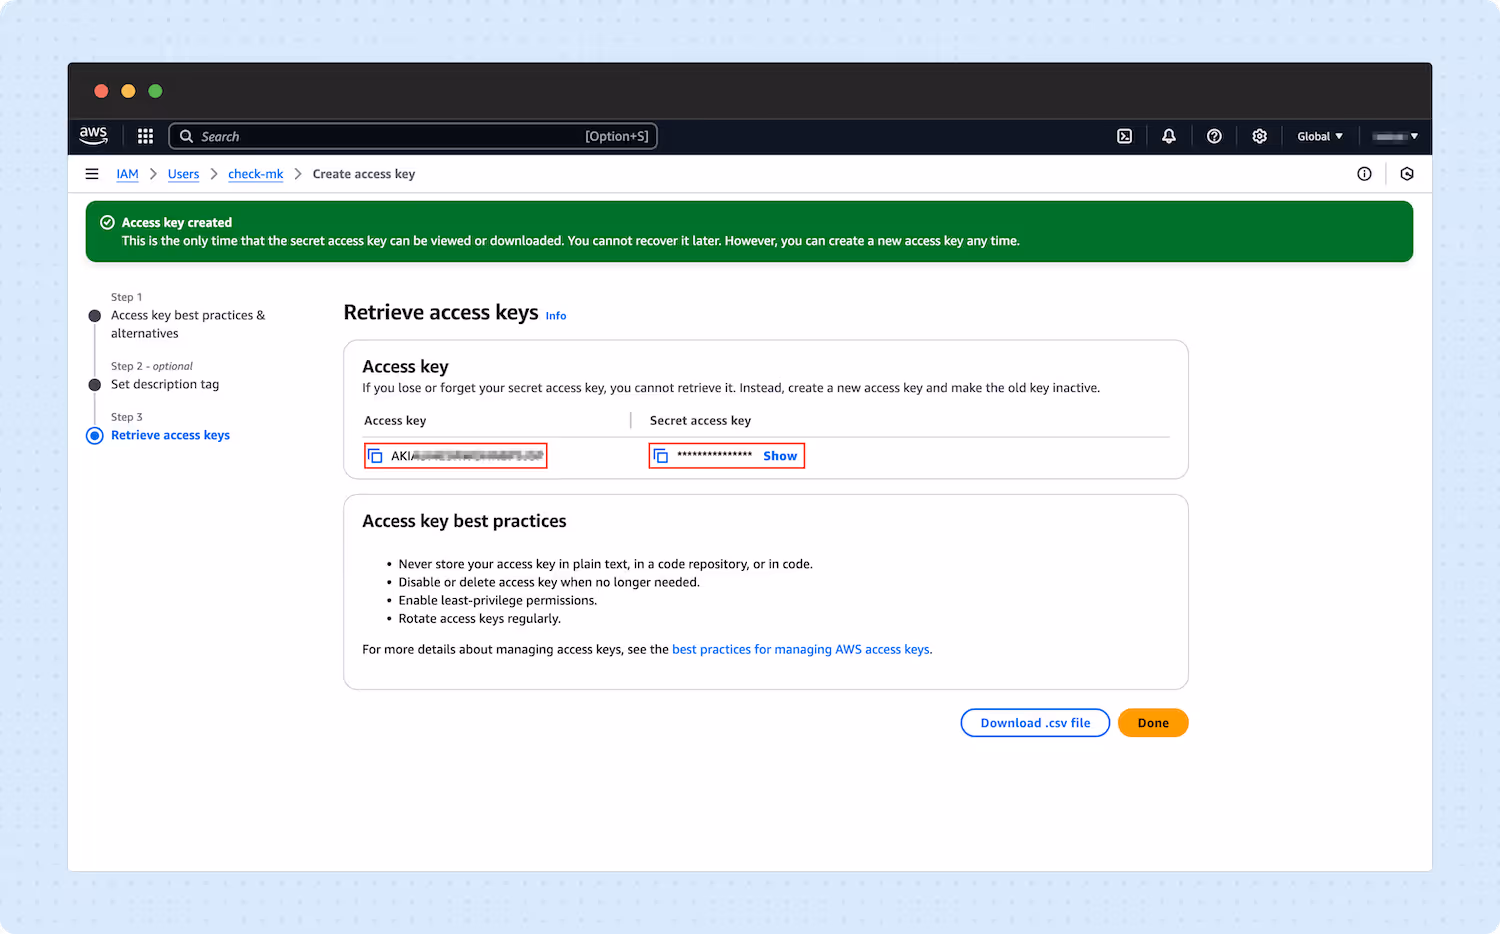
Task: Open the AWS services grid icon
Action: [x=145, y=136]
